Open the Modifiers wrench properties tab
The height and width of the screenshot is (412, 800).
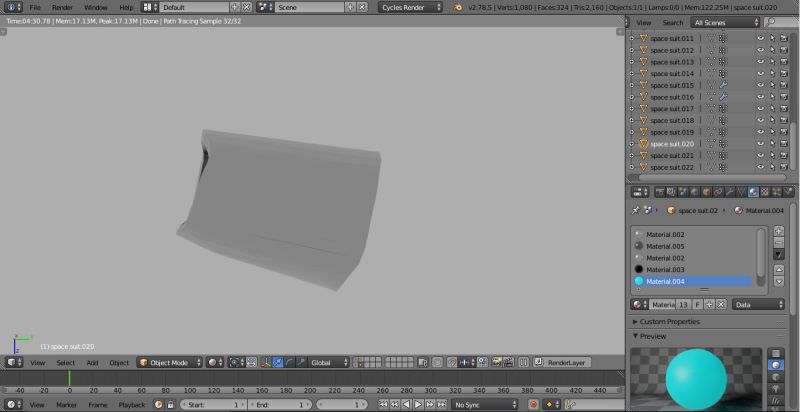(x=730, y=192)
